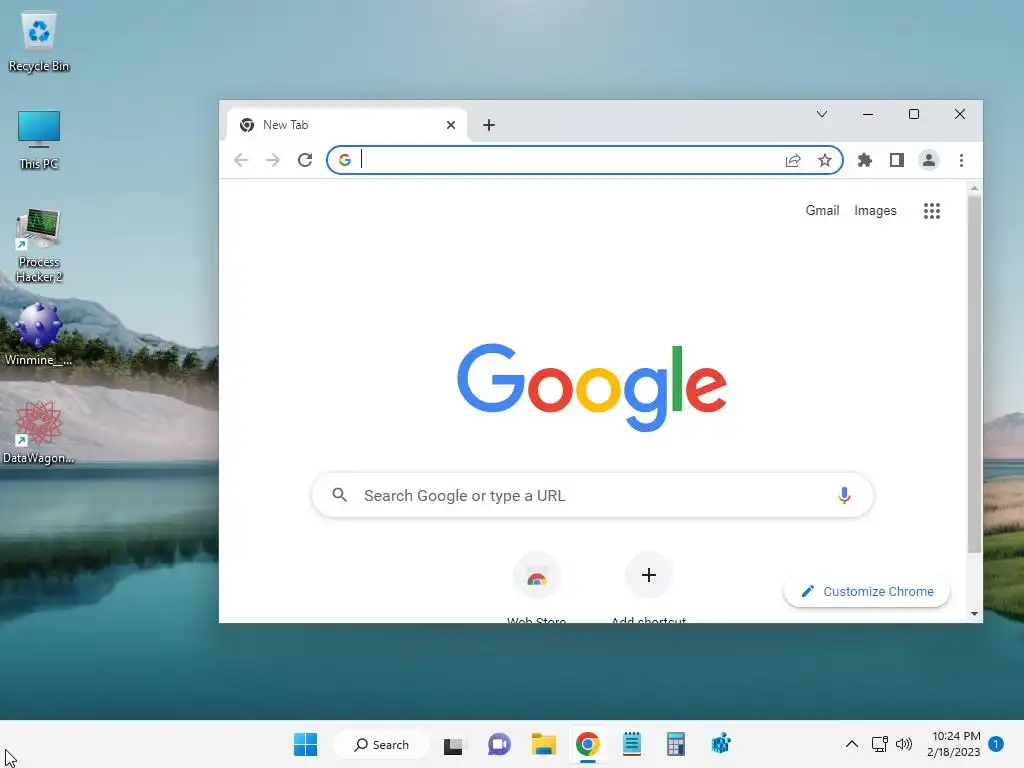Click the taskbar Search box
This screenshot has width=1024, height=768.
pyautogui.click(x=381, y=744)
